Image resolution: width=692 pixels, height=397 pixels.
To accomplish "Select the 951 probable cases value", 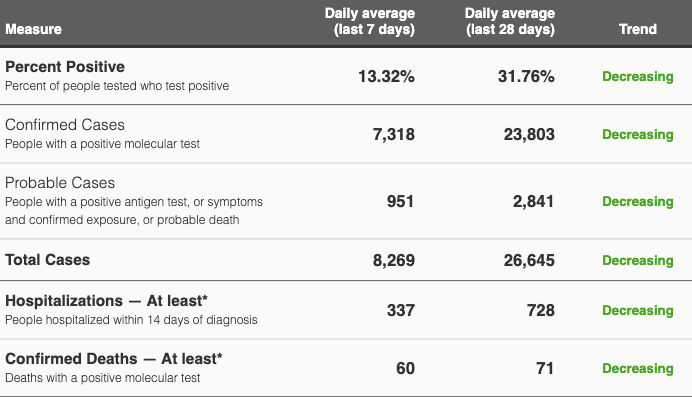I will tap(400, 201).
